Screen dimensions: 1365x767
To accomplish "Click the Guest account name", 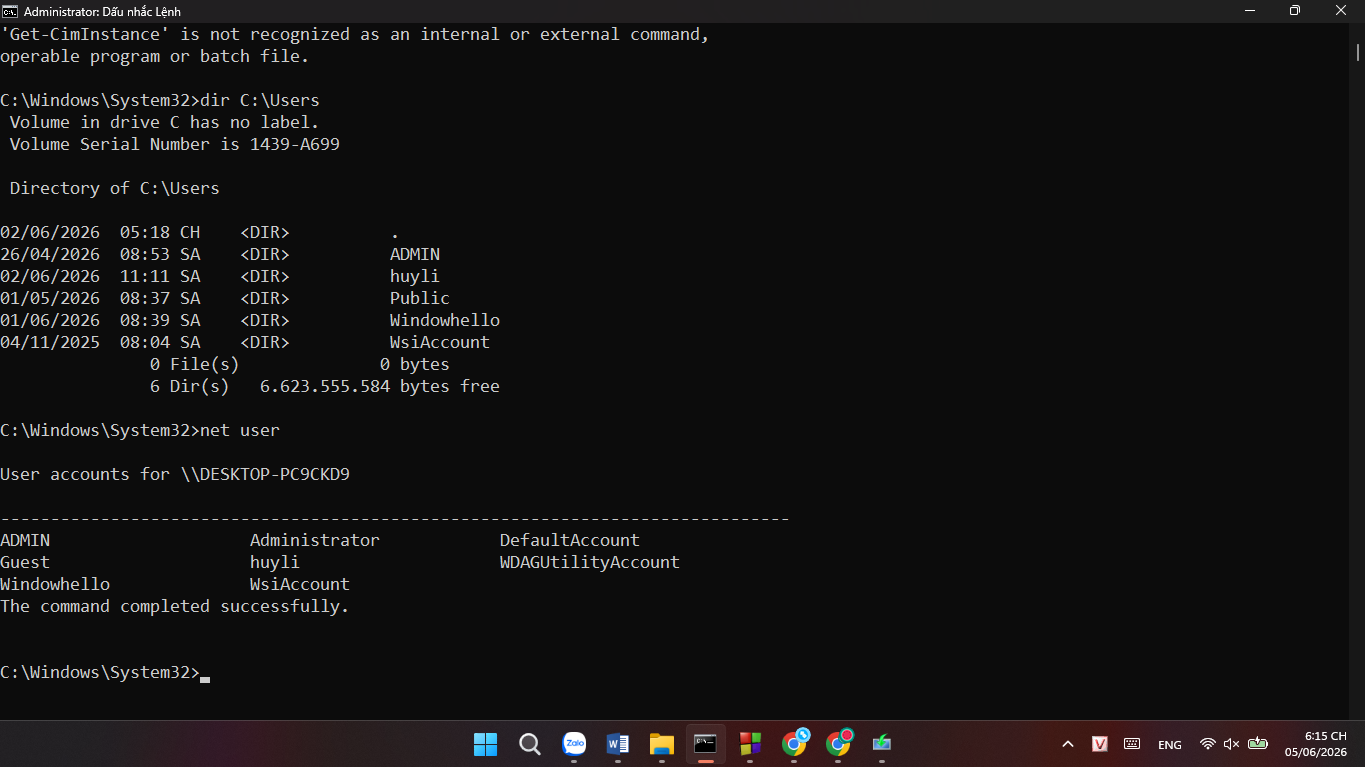I will click(x=25, y=562).
